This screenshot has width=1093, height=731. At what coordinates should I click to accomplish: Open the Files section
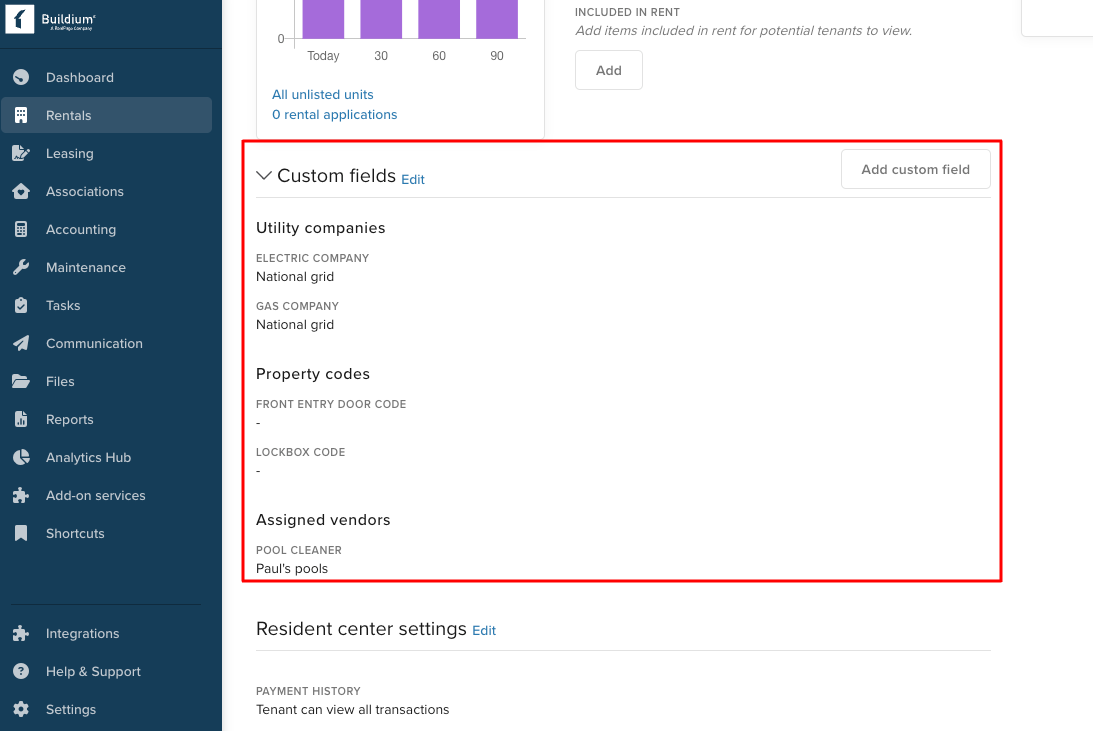click(59, 381)
